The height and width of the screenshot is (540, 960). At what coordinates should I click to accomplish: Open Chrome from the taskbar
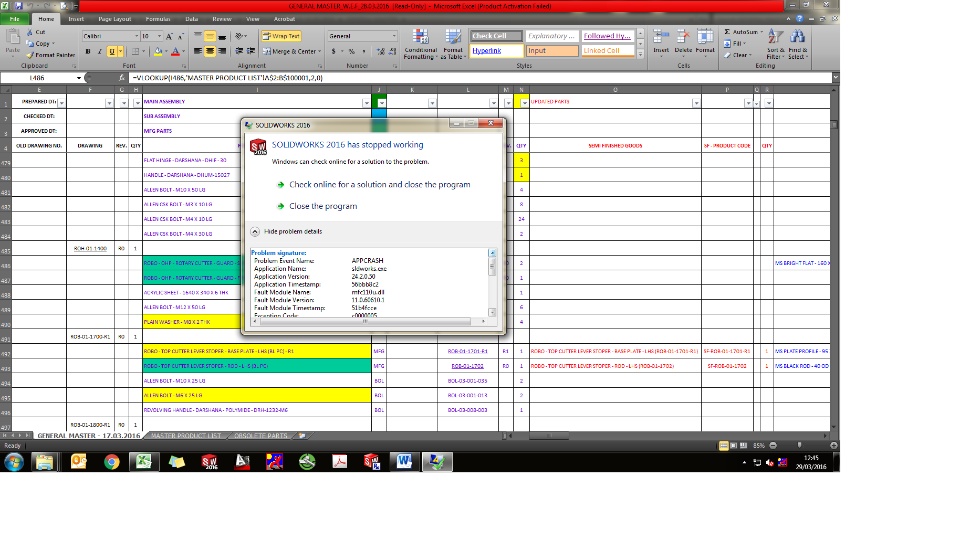tap(111, 462)
